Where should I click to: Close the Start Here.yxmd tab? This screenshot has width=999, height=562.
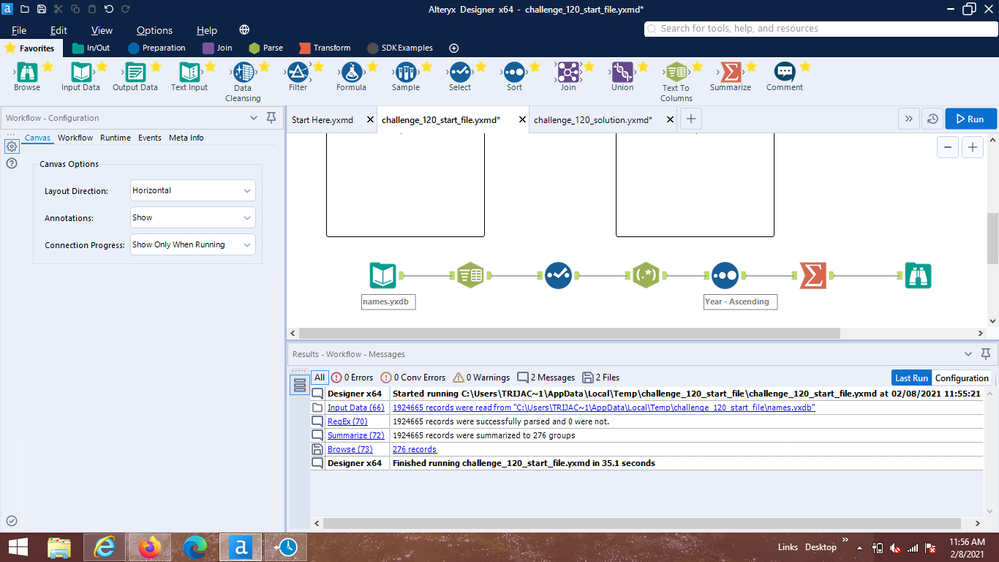(x=370, y=120)
